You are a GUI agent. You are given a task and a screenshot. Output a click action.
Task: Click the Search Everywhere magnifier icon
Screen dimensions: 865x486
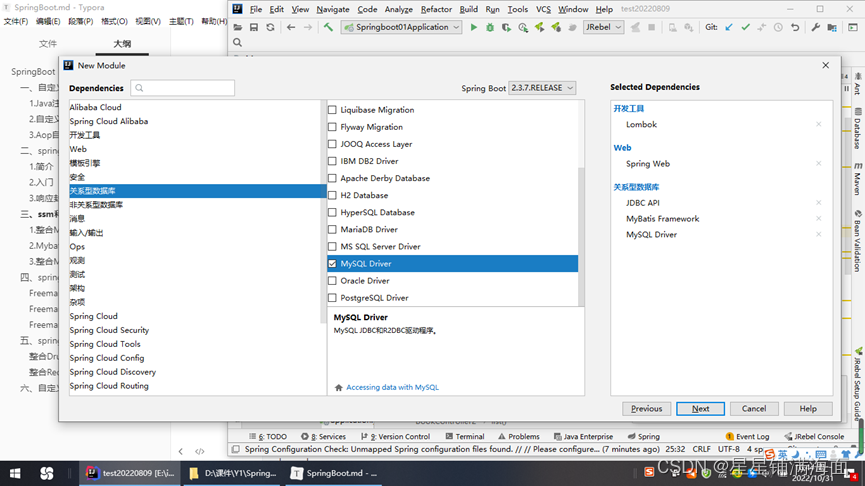tap(237, 42)
